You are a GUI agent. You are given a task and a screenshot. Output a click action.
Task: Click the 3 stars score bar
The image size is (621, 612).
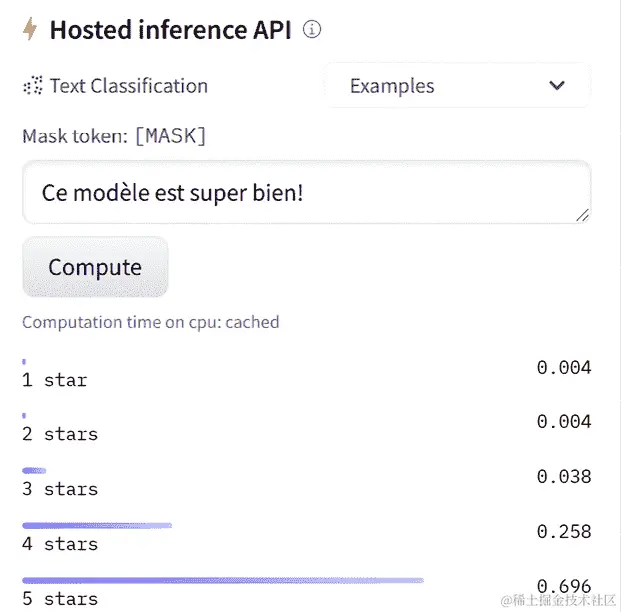34,470
